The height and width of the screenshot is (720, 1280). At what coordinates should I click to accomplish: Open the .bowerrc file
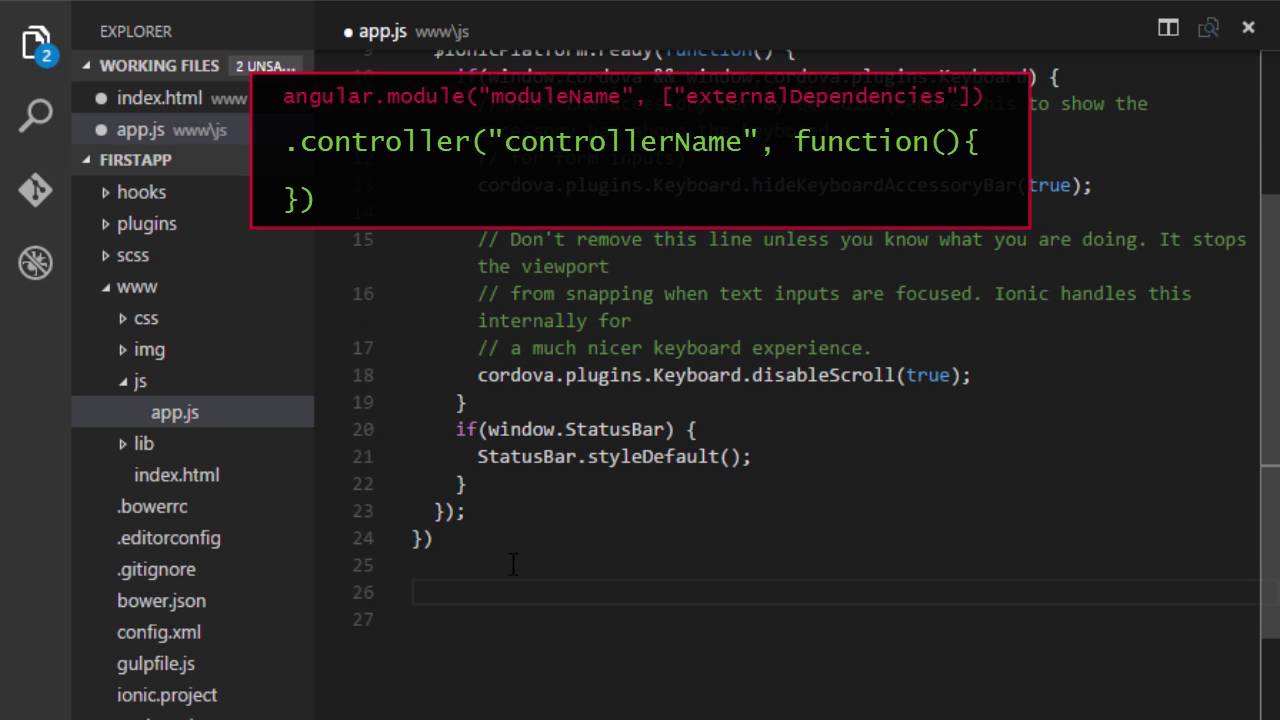(152, 507)
